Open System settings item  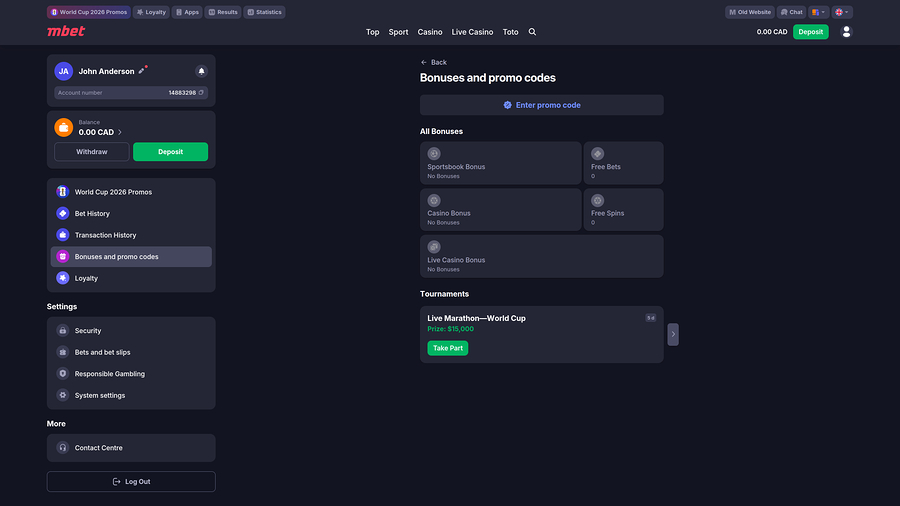pyautogui.click(x=131, y=395)
